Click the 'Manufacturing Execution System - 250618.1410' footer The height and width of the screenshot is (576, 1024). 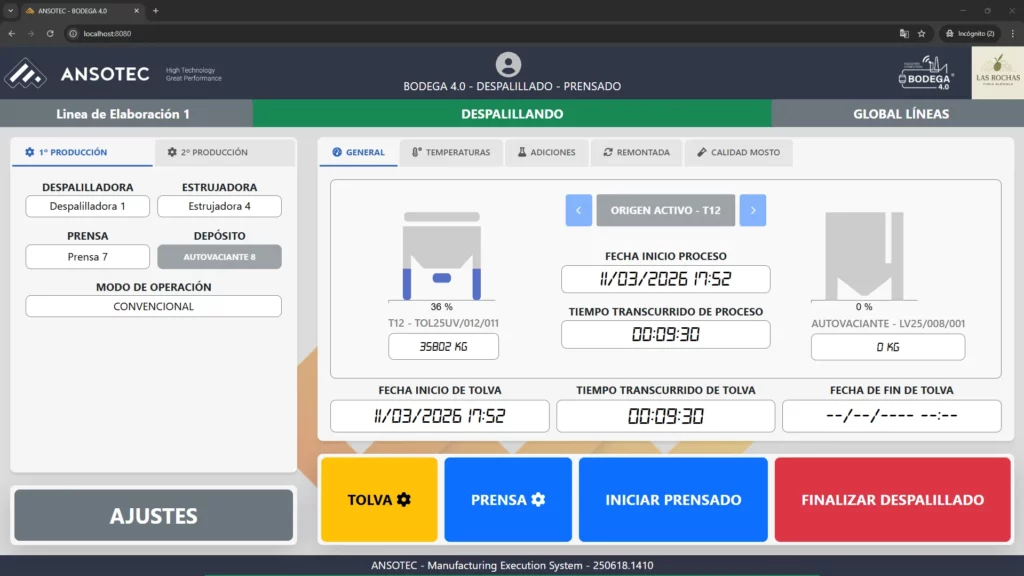coord(540,566)
